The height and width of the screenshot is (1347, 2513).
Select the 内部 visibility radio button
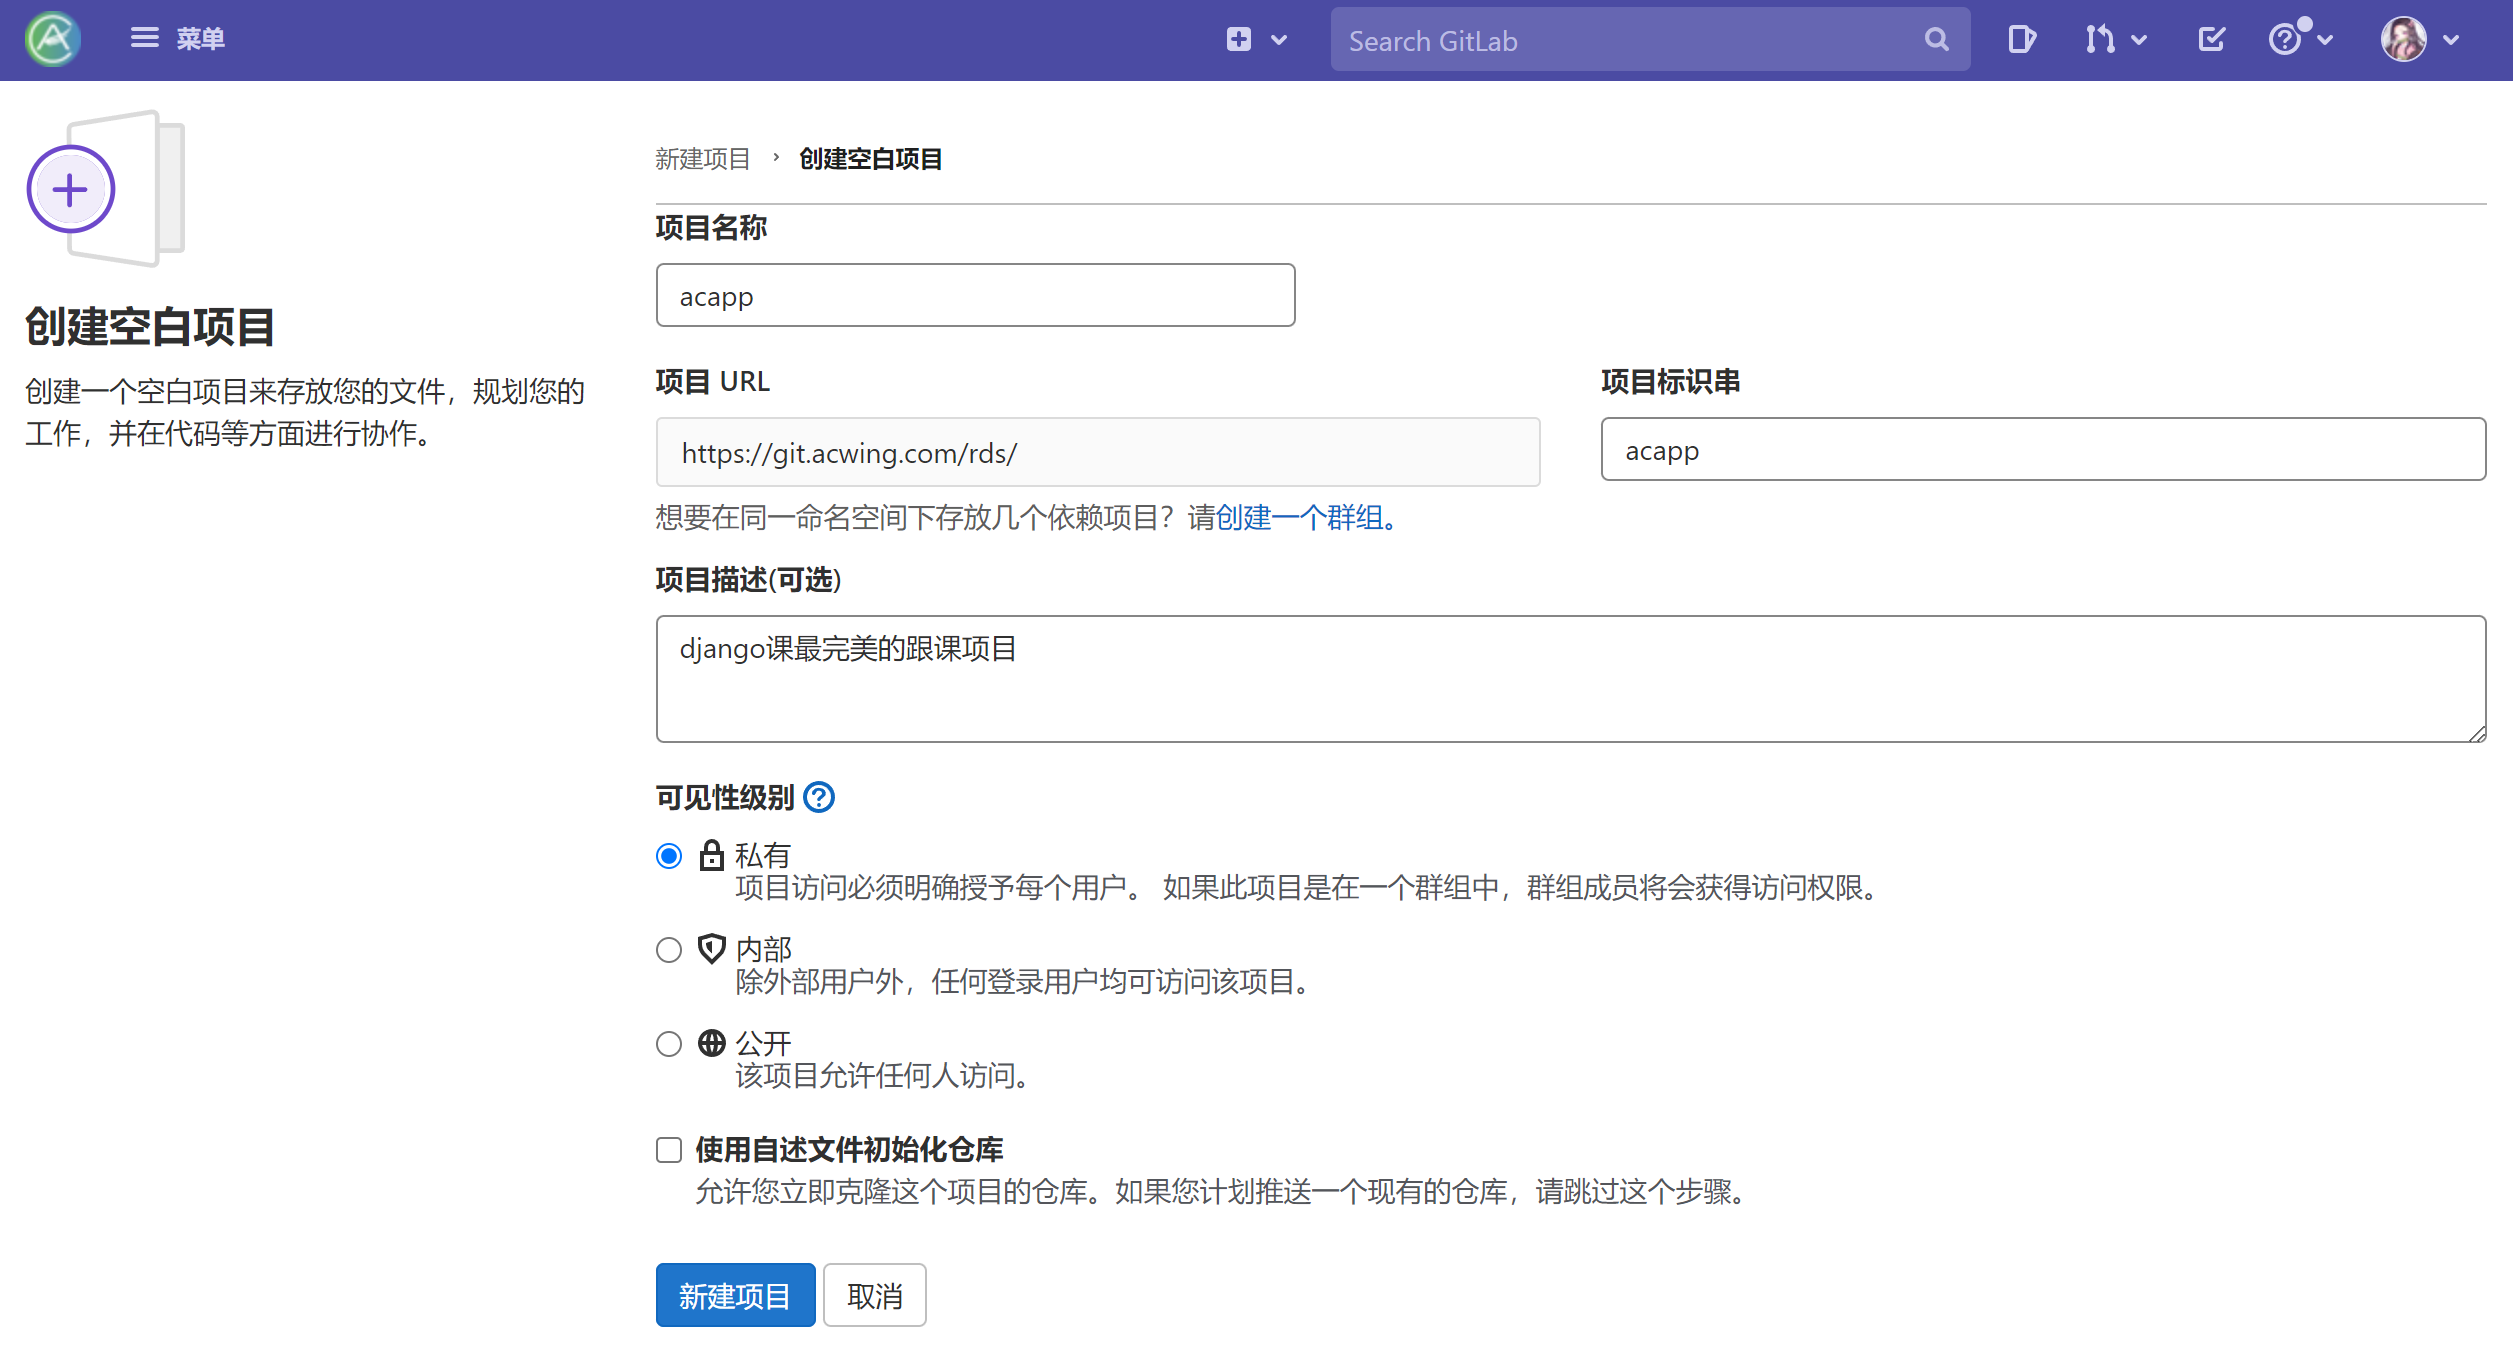tap(669, 950)
